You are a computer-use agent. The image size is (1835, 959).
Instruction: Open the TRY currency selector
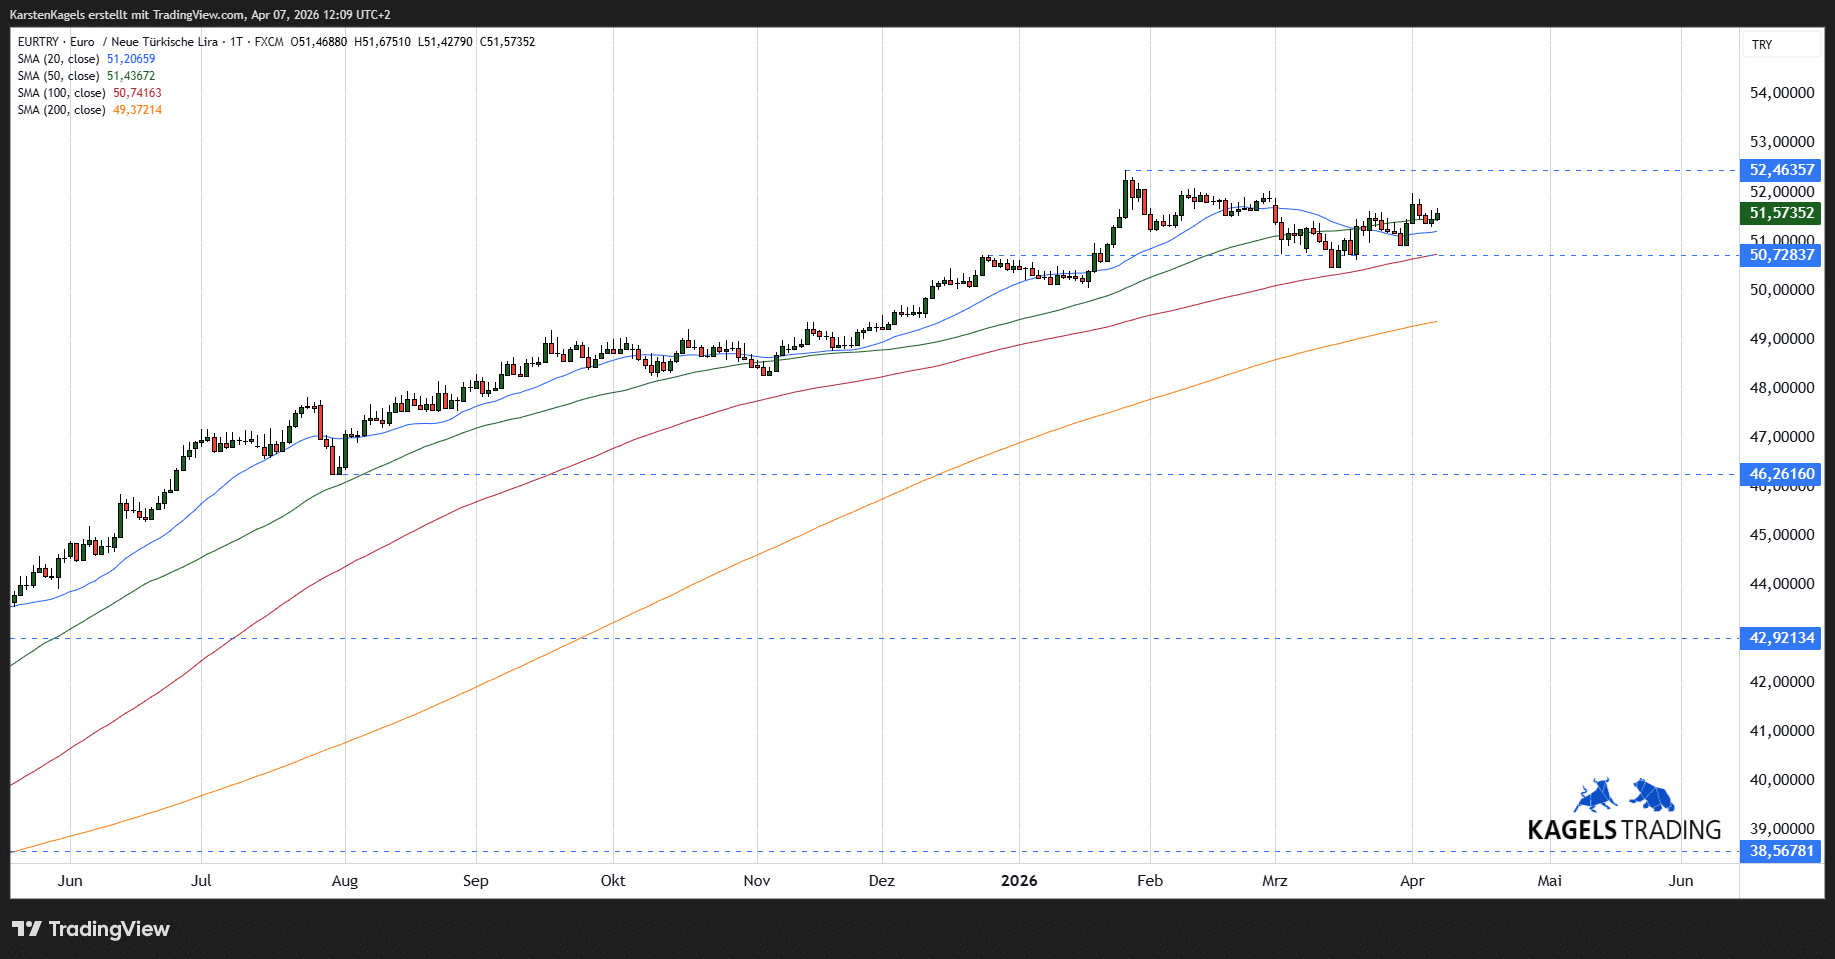coord(1762,45)
